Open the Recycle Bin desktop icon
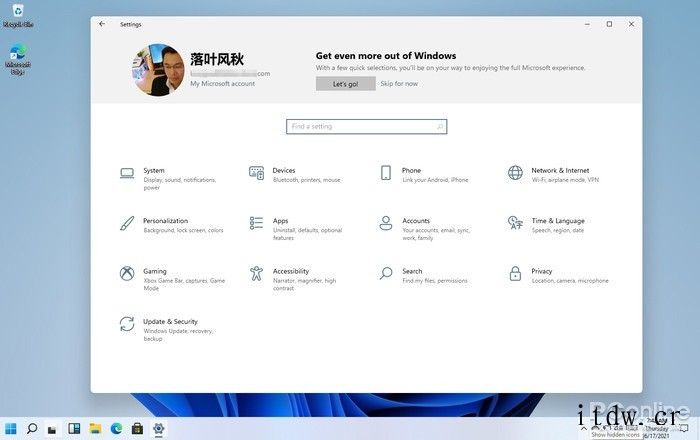The width and height of the screenshot is (700, 440). tap(17, 14)
